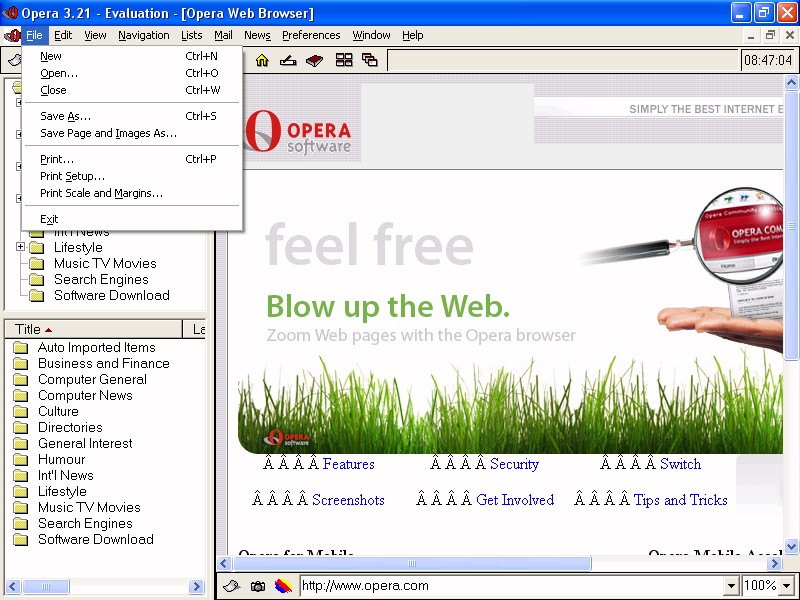Click the 08:47:04 clock display
The width and height of the screenshot is (800, 600).
[x=768, y=60]
